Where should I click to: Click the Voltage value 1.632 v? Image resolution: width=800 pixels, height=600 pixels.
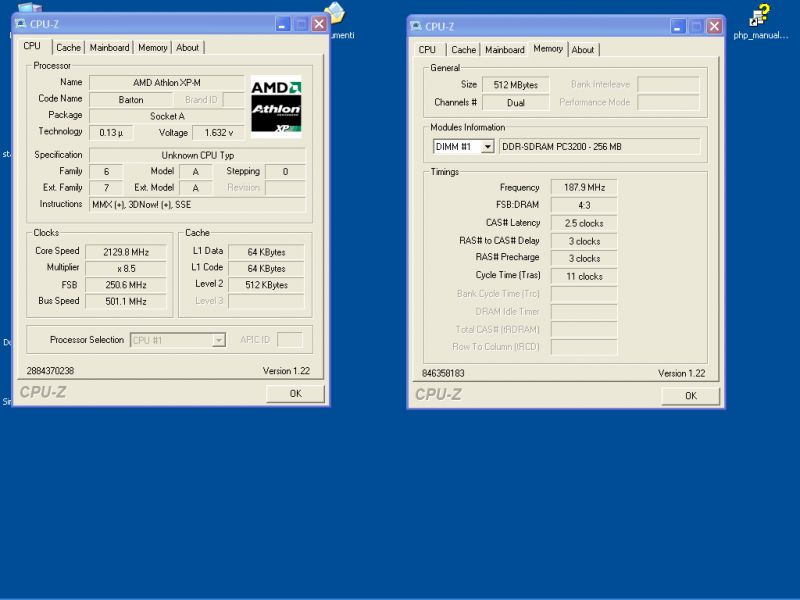tap(219, 133)
